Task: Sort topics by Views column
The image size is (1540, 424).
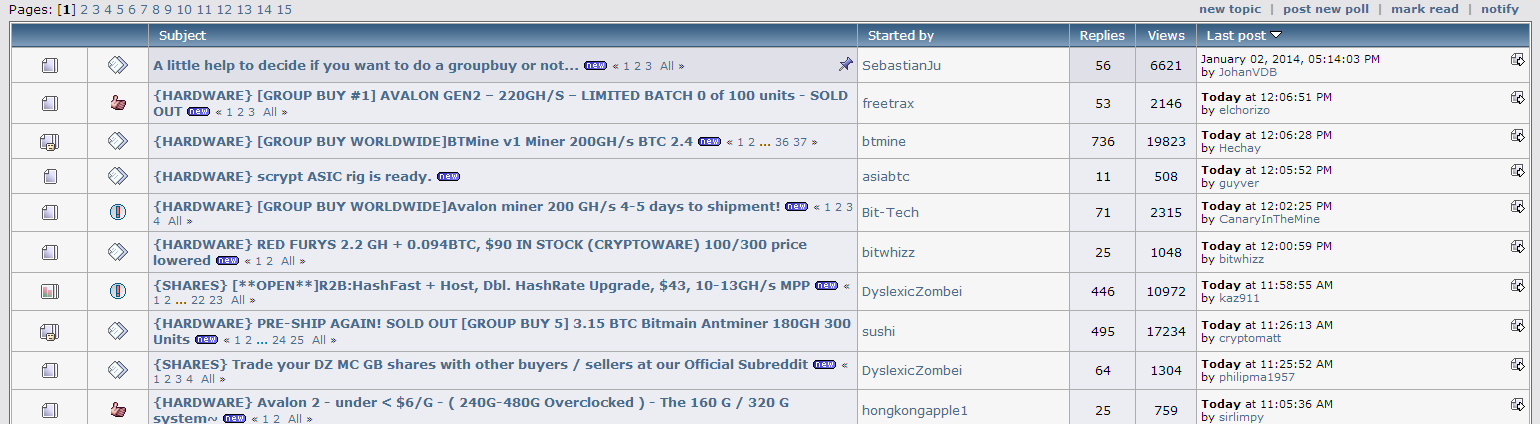Action: tap(1166, 35)
